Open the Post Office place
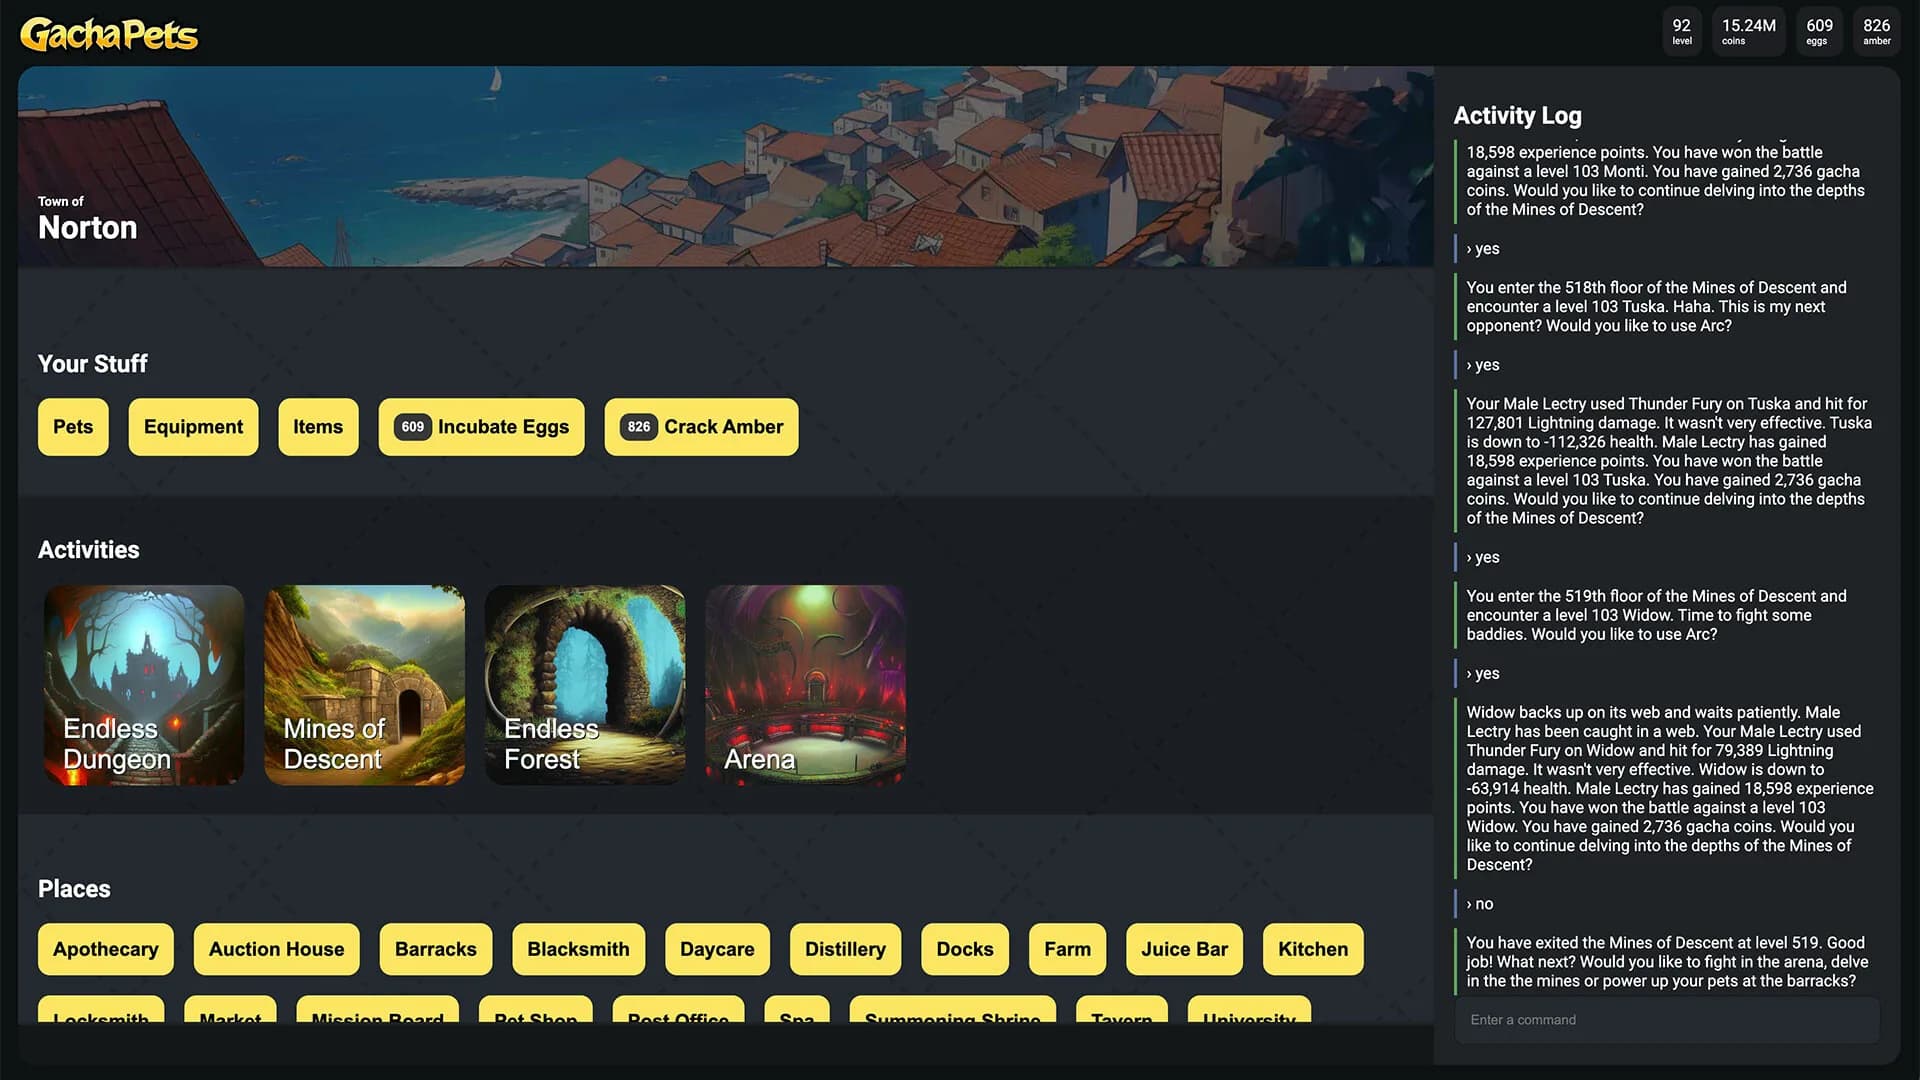 click(679, 1010)
